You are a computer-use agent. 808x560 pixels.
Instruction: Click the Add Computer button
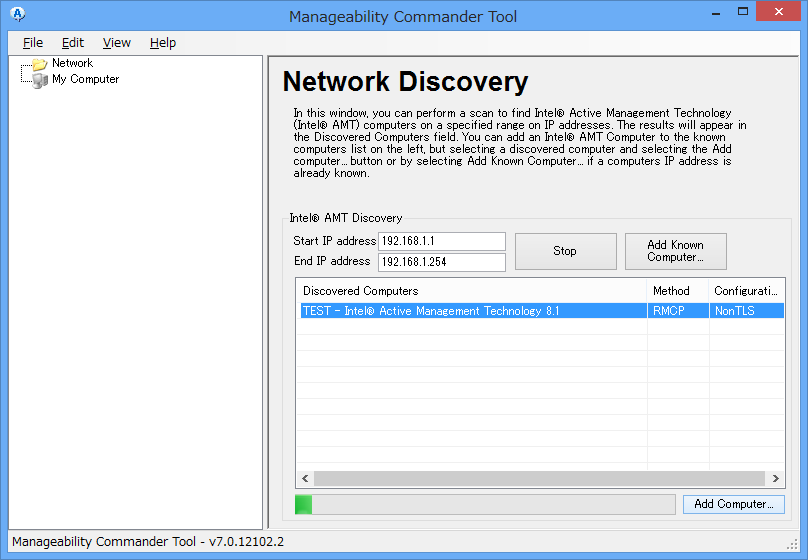734,504
